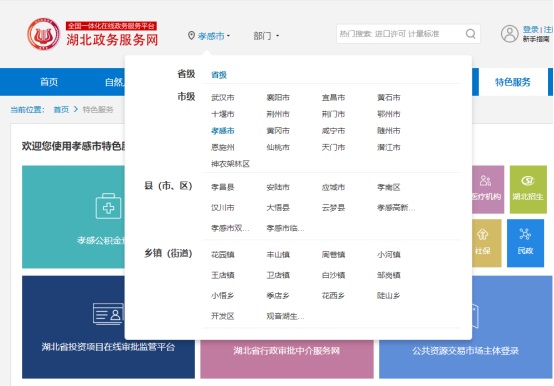The width and height of the screenshot is (554, 386).
Task: Pick 丰山镇 township
Action: [278, 255]
